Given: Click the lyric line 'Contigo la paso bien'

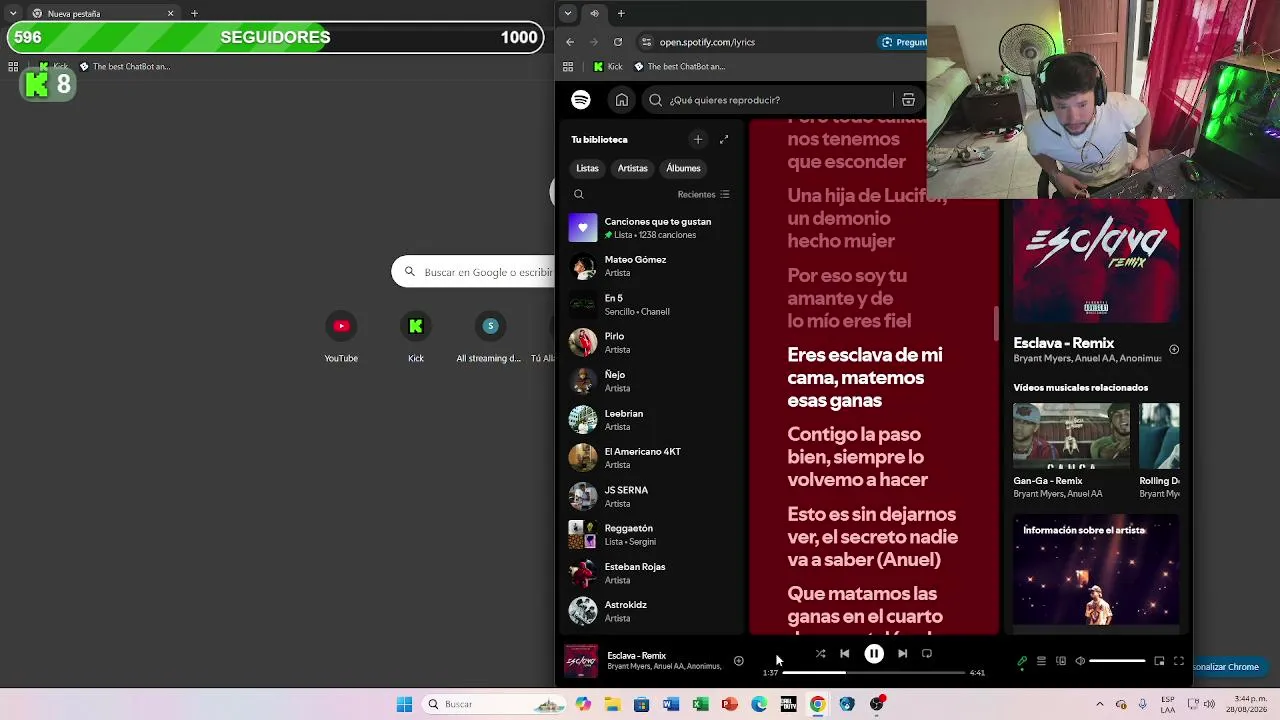Looking at the screenshot, I should click(x=857, y=457).
